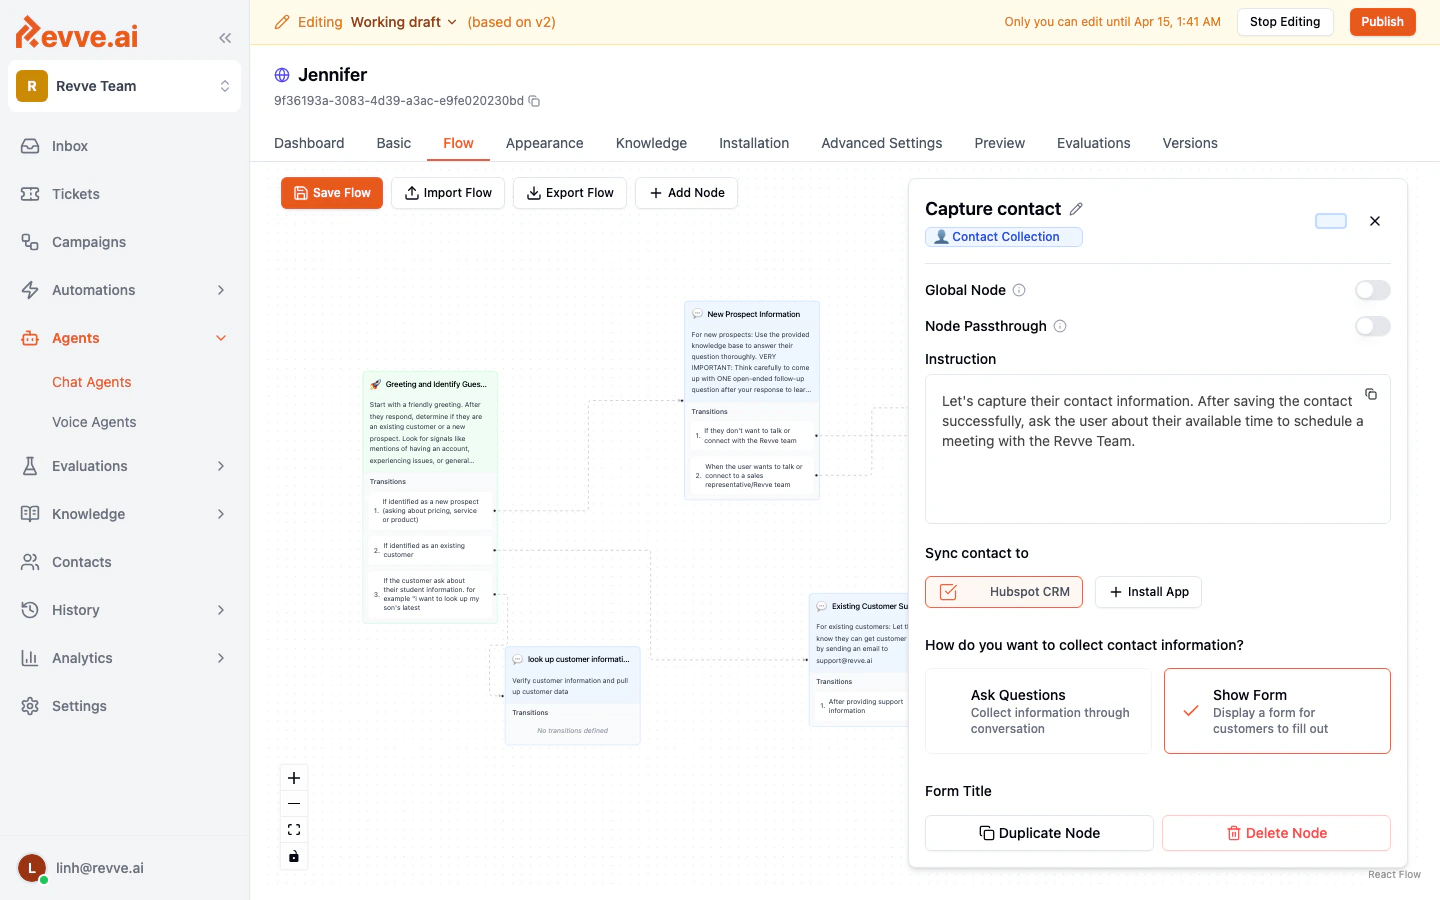Open the Revve Team workspace switcher
1440x900 pixels.
tap(124, 86)
